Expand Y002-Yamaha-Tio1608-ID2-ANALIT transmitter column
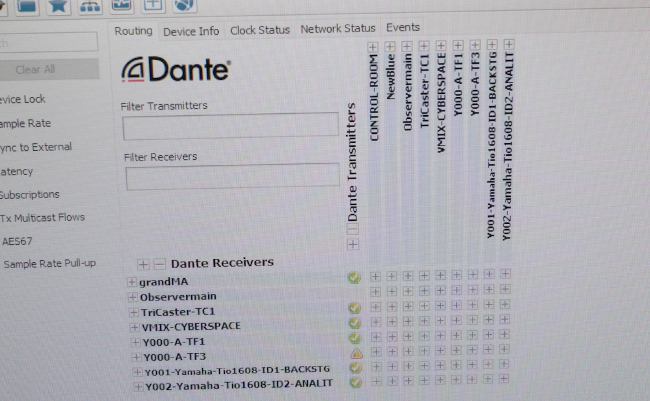This screenshot has height=401, width=650. tap(509, 44)
